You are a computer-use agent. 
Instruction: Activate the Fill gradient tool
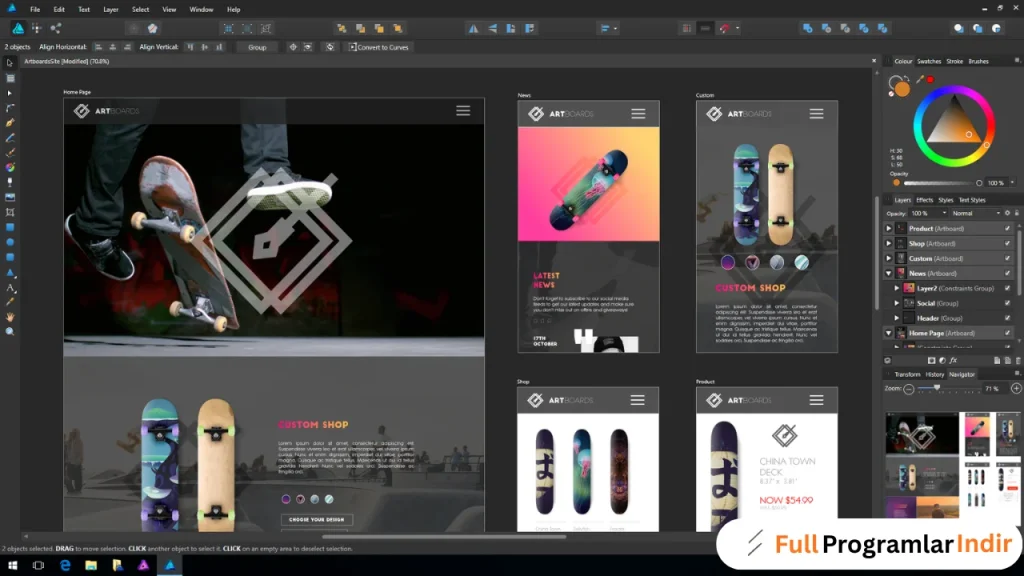[x=10, y=168]
